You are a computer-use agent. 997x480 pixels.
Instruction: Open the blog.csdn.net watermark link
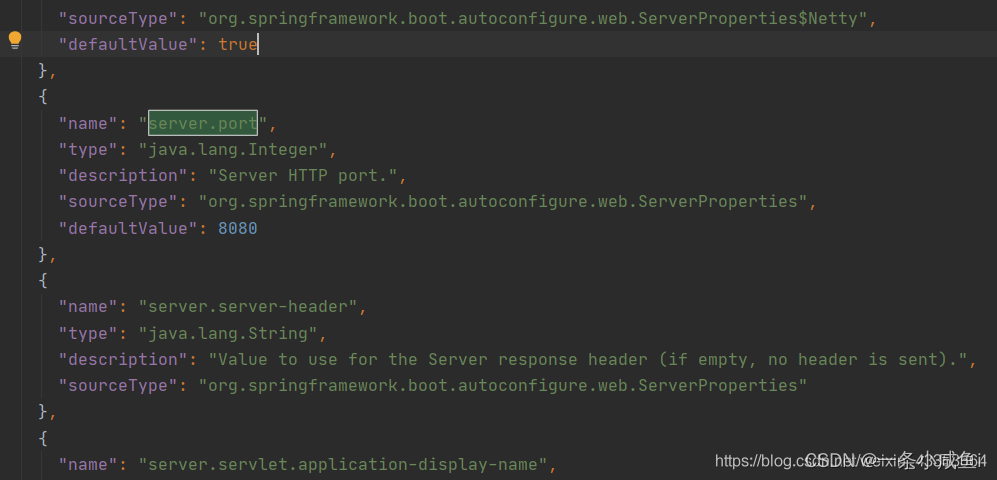851,460
